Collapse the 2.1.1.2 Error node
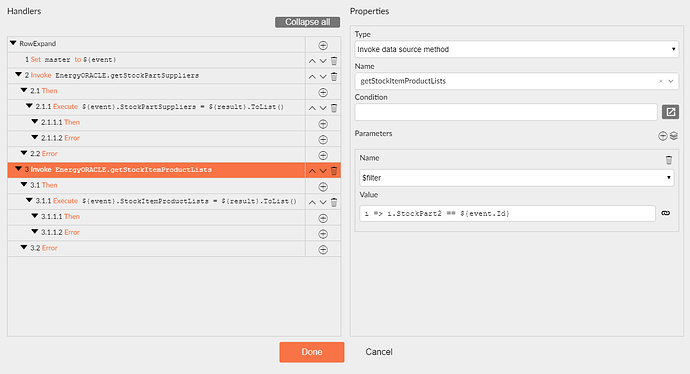The height and width of the screenshot is (374, 690). (x=35, y=137)
